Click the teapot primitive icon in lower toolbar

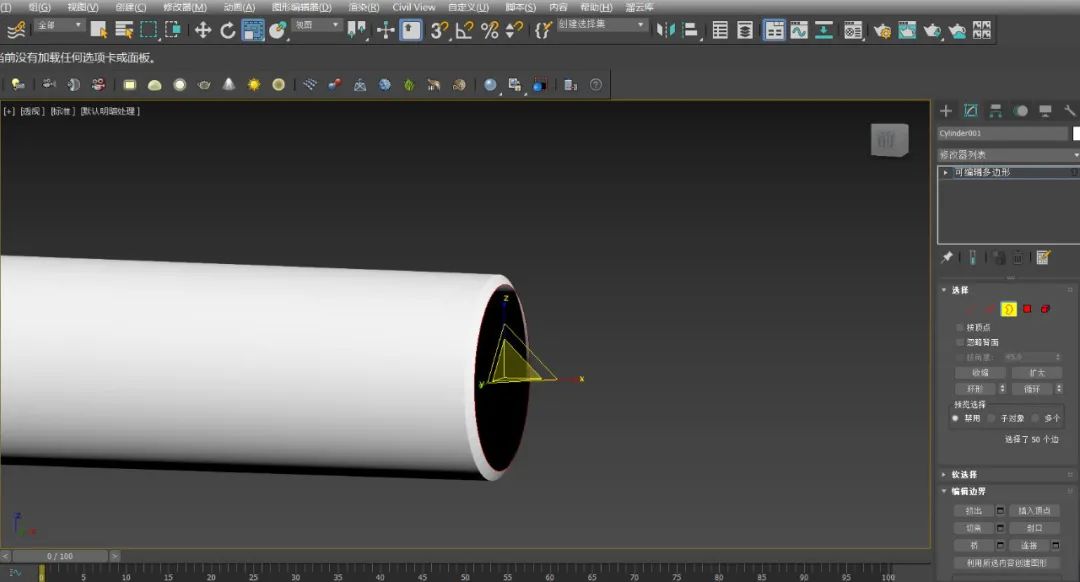(x=204, y=85)
